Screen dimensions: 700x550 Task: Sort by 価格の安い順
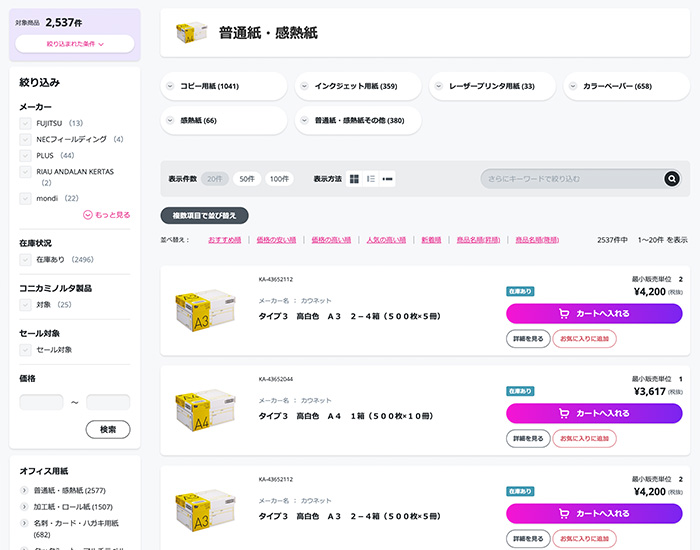[276, 240]
